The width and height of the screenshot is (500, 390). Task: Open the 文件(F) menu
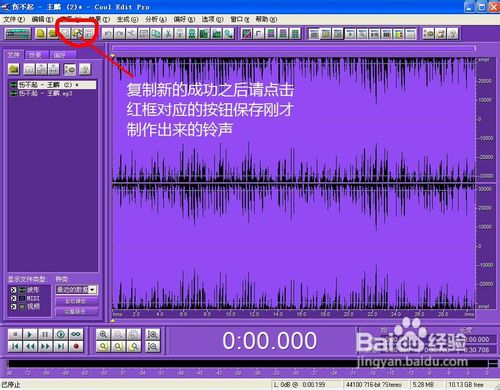(x=14, y=19)
